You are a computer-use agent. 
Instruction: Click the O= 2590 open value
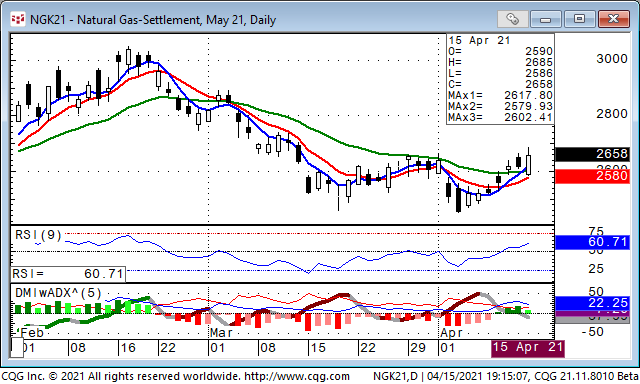500,51
